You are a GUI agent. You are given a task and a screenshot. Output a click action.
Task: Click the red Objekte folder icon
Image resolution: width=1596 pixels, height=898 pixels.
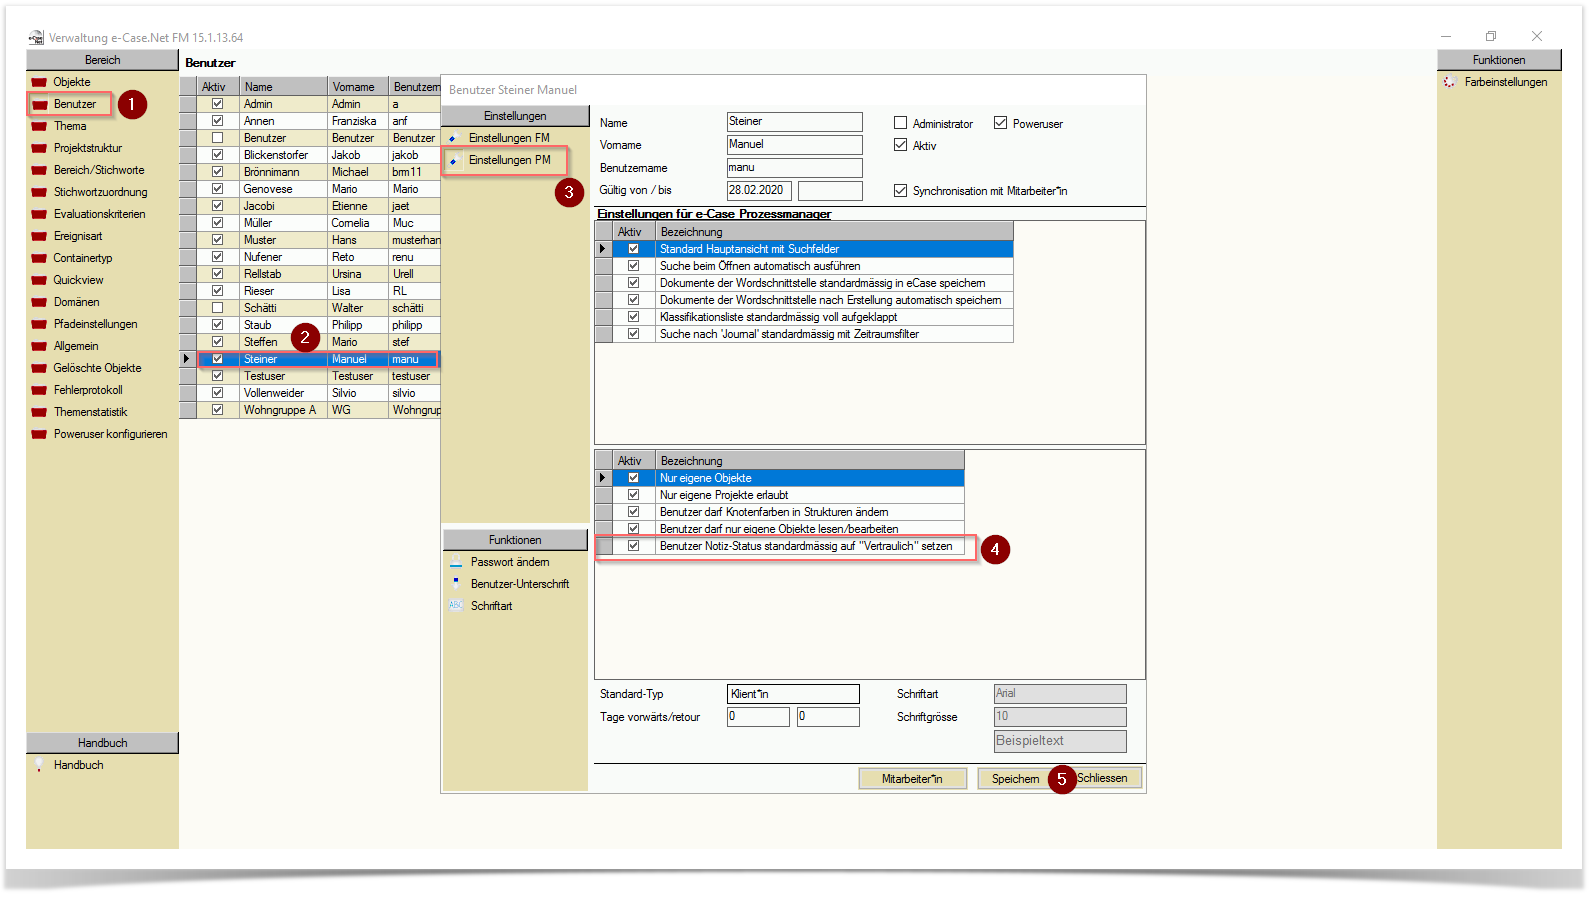coord(39,82)
